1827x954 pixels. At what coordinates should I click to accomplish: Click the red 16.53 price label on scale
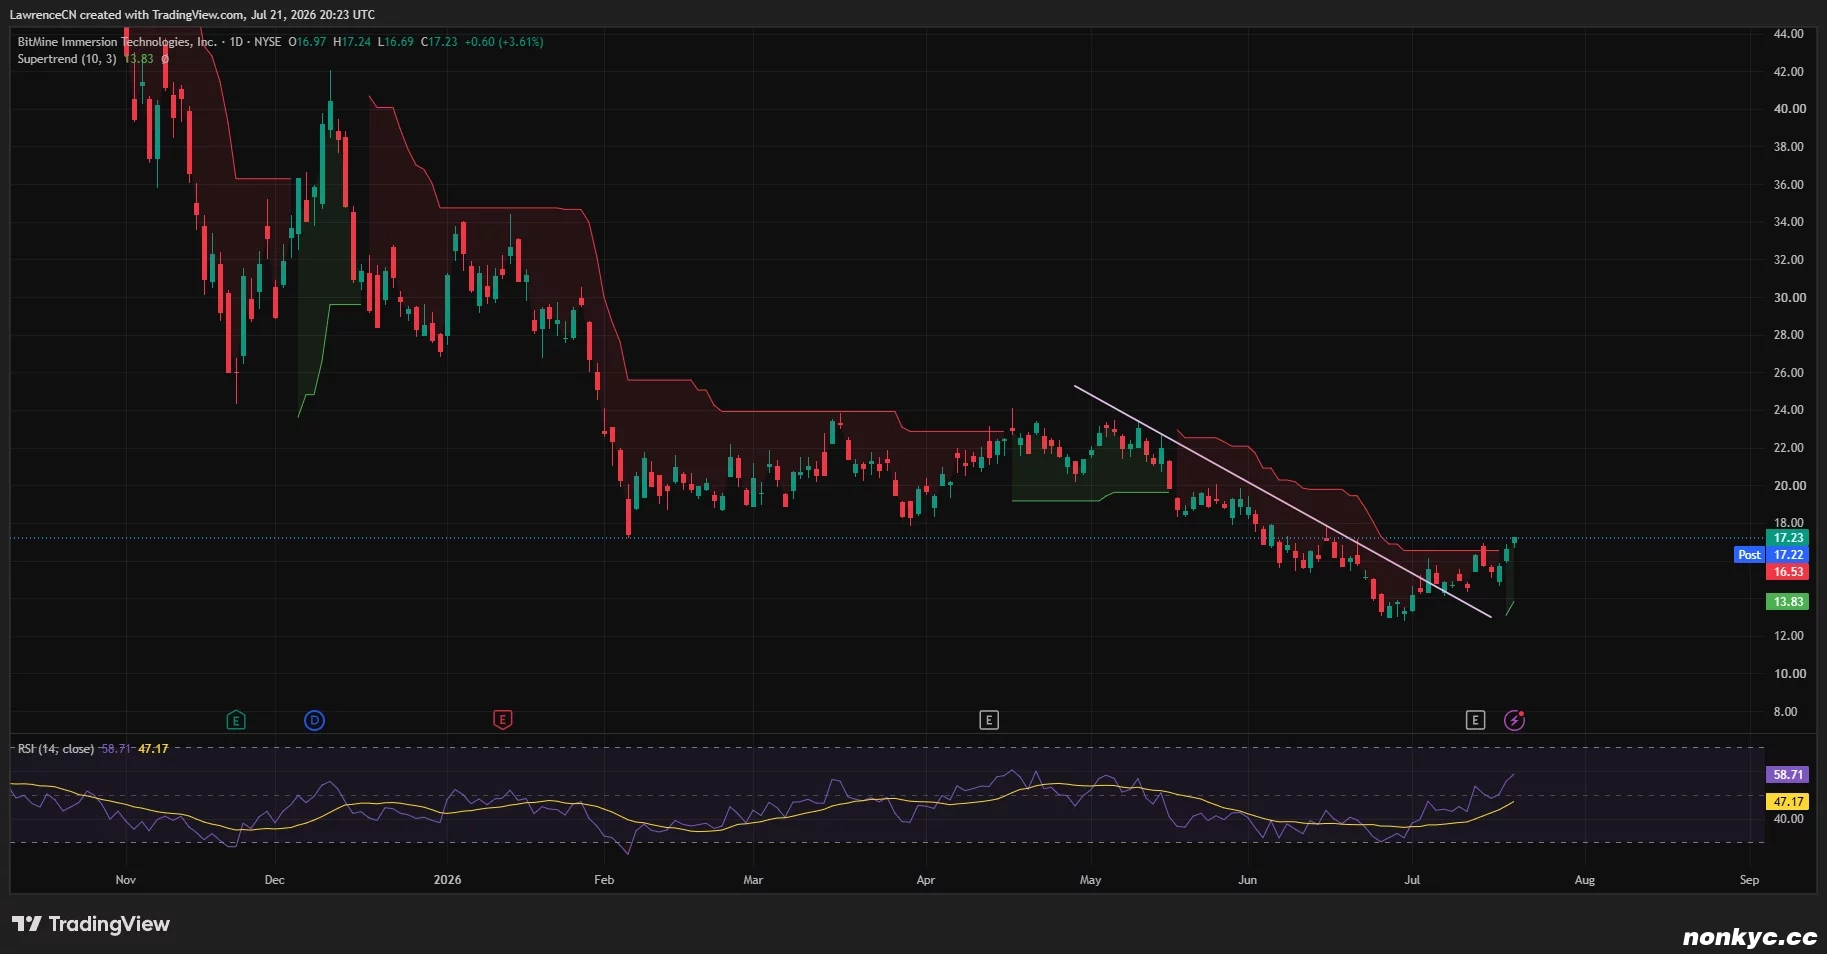click(1788, 572)
